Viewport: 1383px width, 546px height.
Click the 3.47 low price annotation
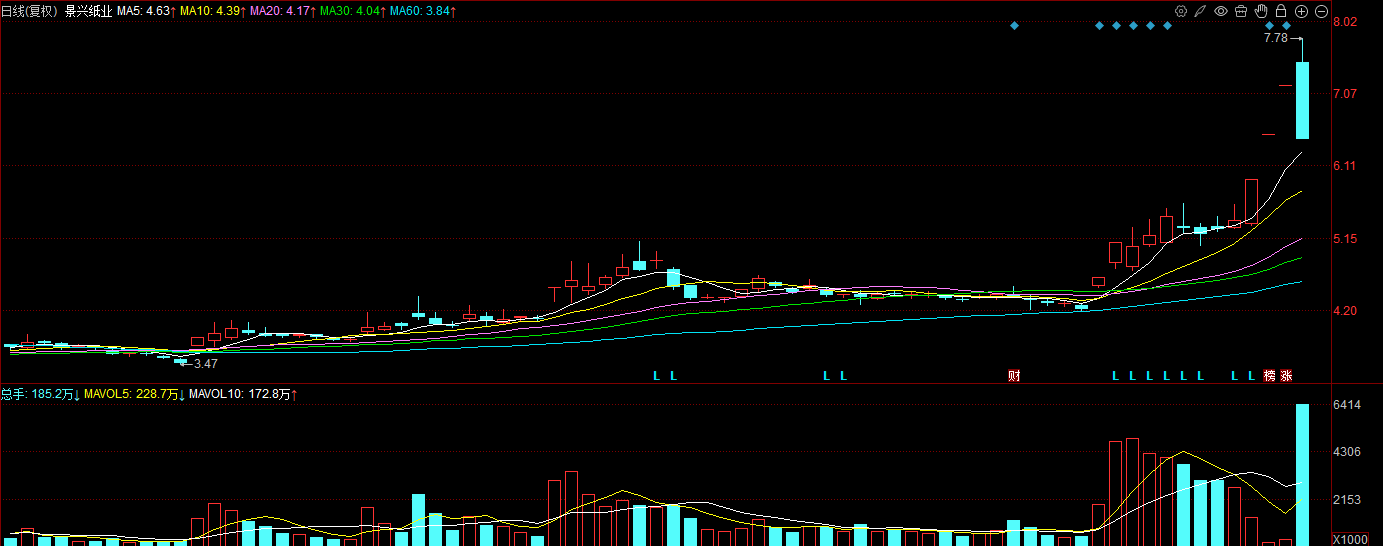pos(206,365)
